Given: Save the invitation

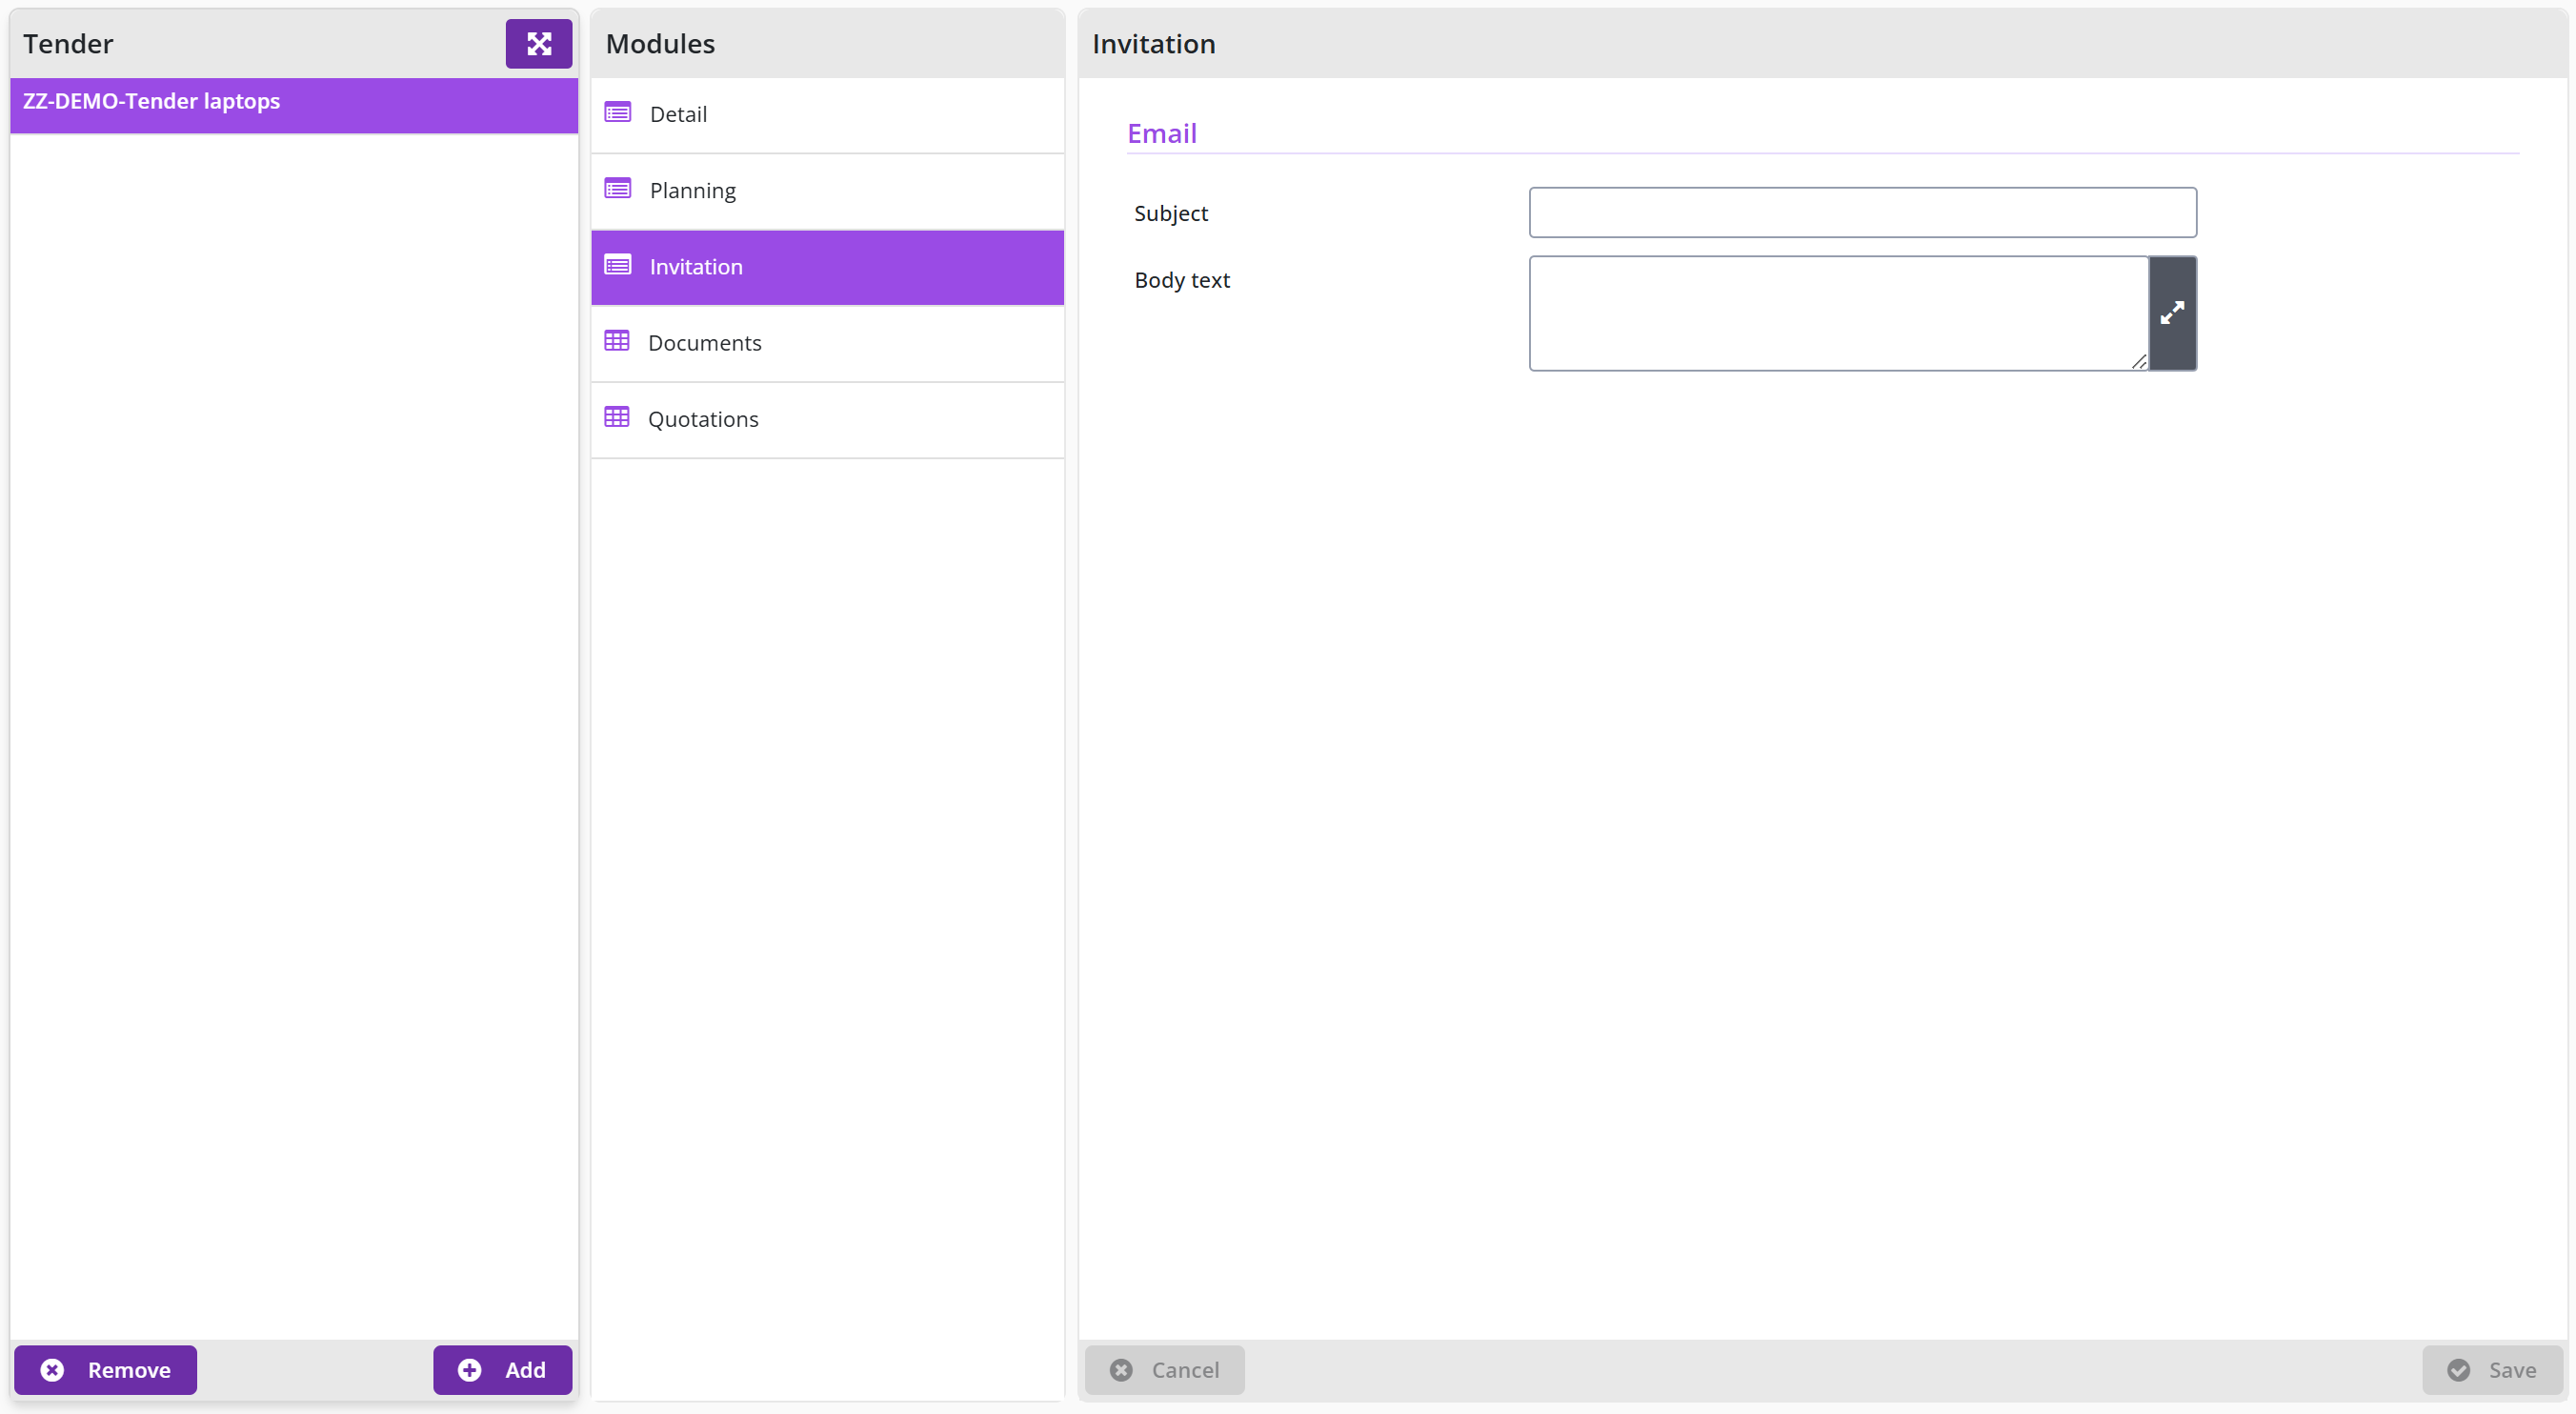Looking at the screenshot, I should point(2492,1369).
